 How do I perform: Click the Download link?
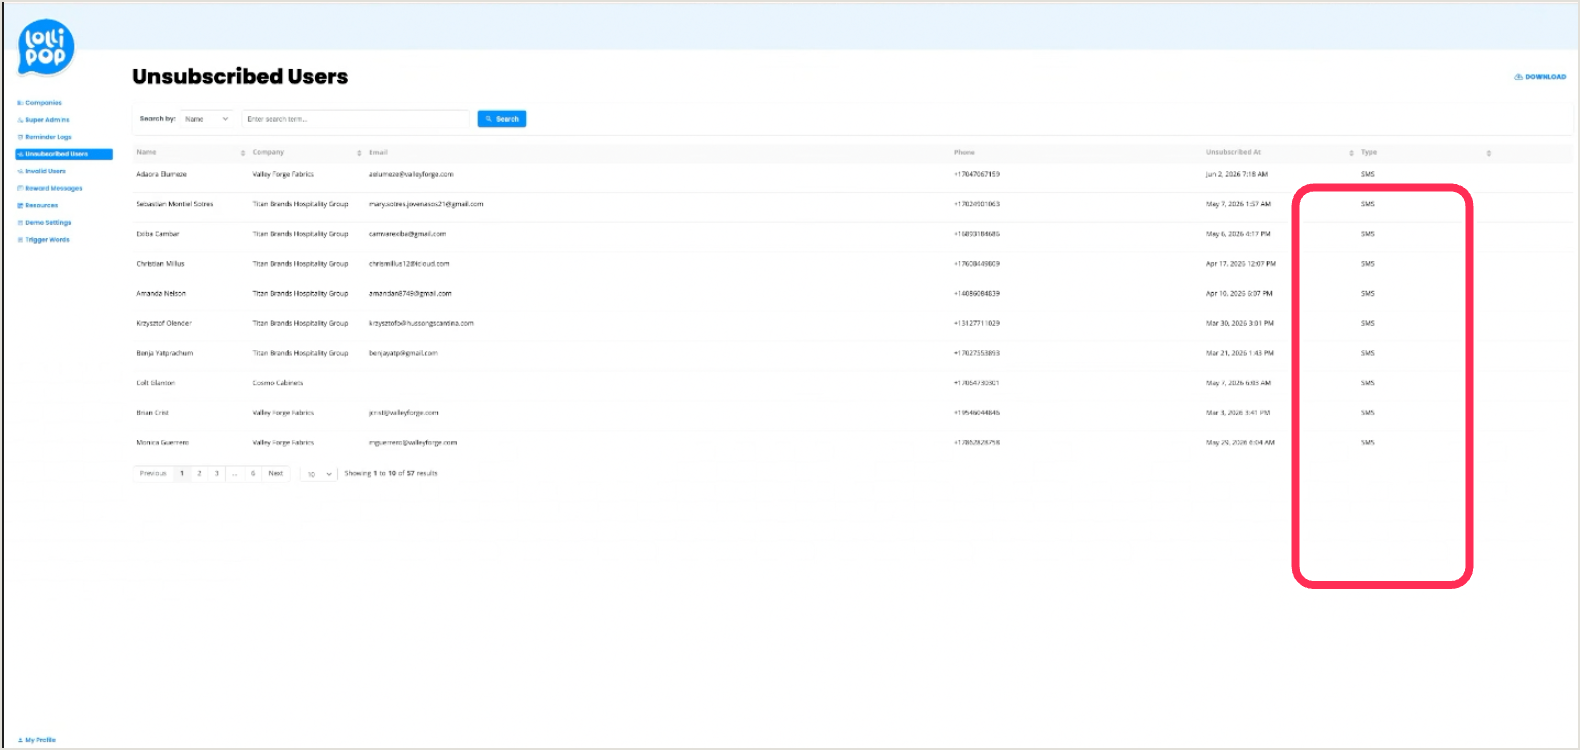(1540, 77)
